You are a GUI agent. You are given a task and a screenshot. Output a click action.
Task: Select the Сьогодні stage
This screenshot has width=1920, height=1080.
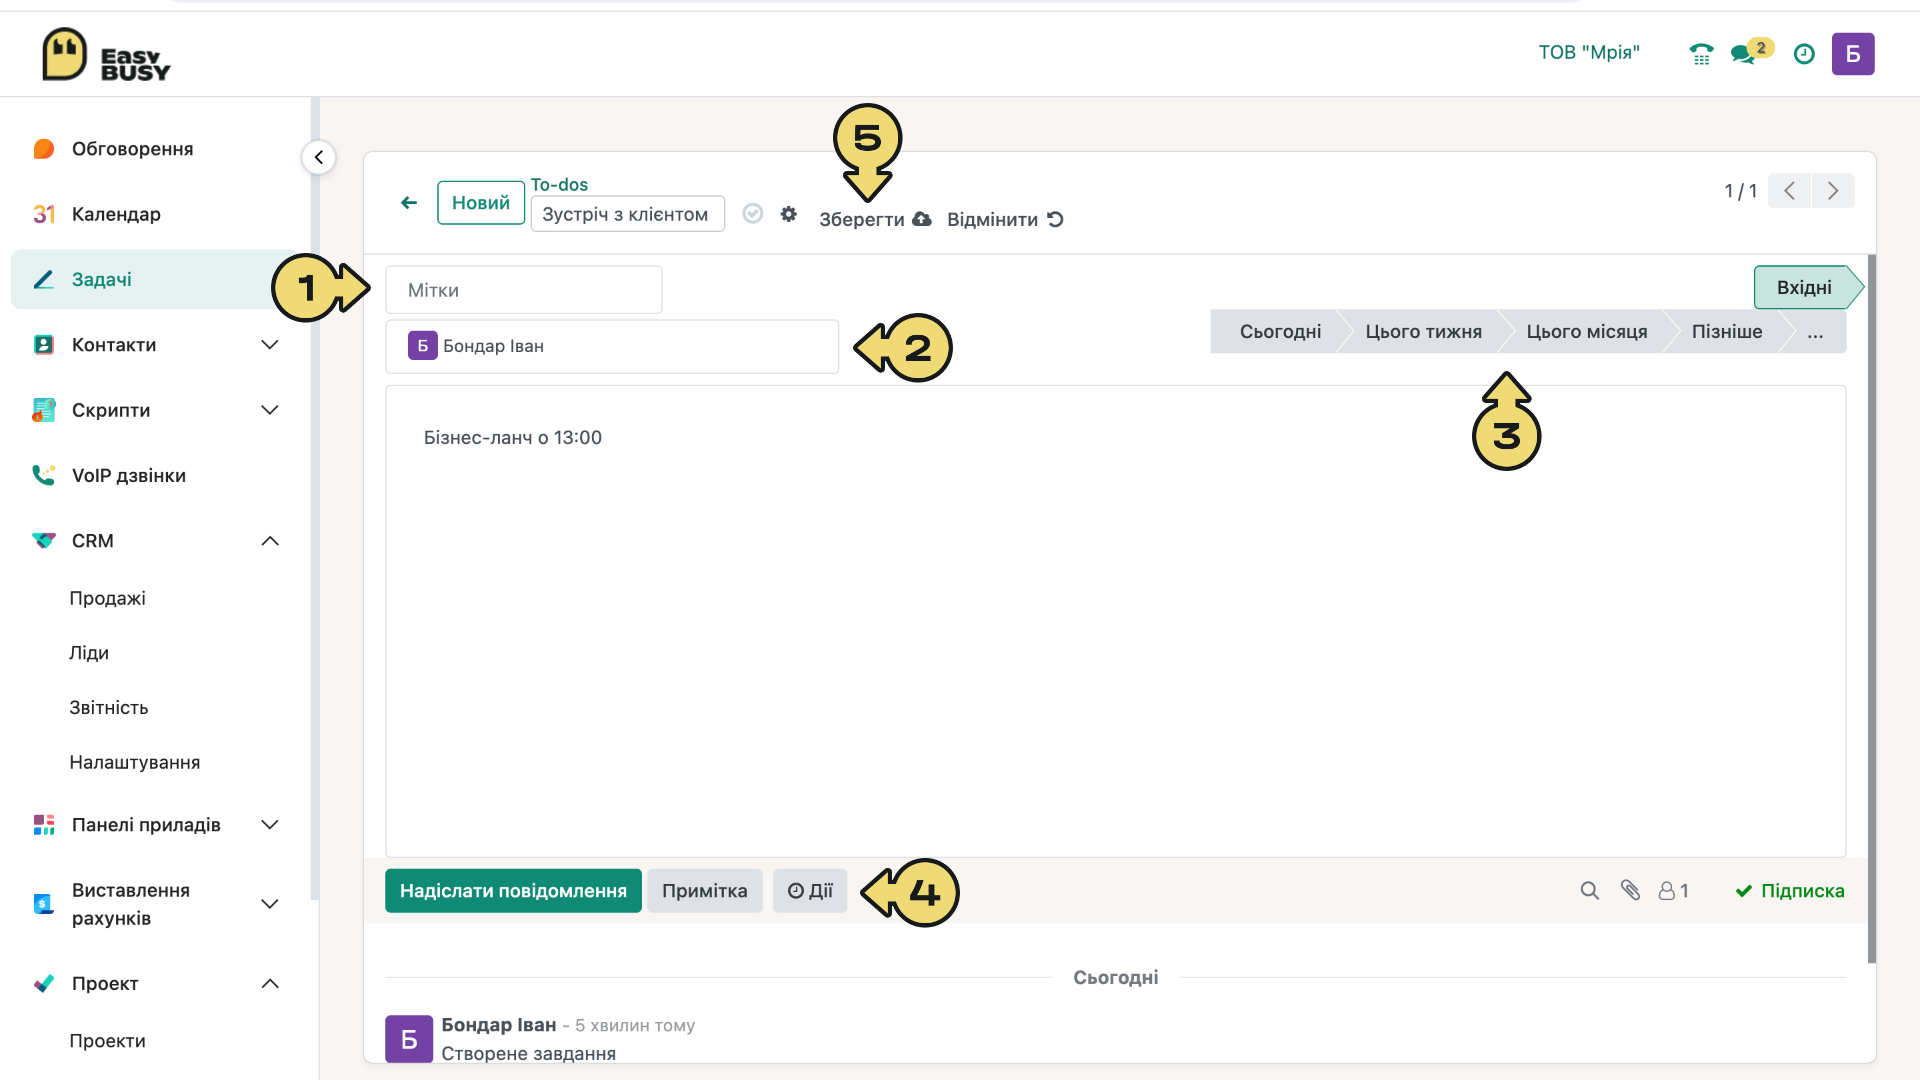tap(1280, 332)
